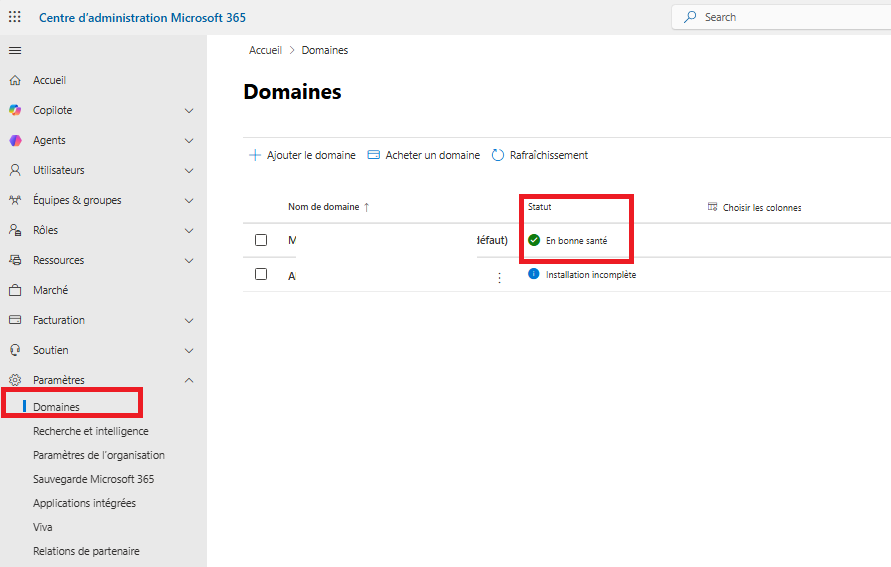Click the Choisir les colonnes column icon
The width and height of the screenshot is (891, 567).
click(712, 207)
